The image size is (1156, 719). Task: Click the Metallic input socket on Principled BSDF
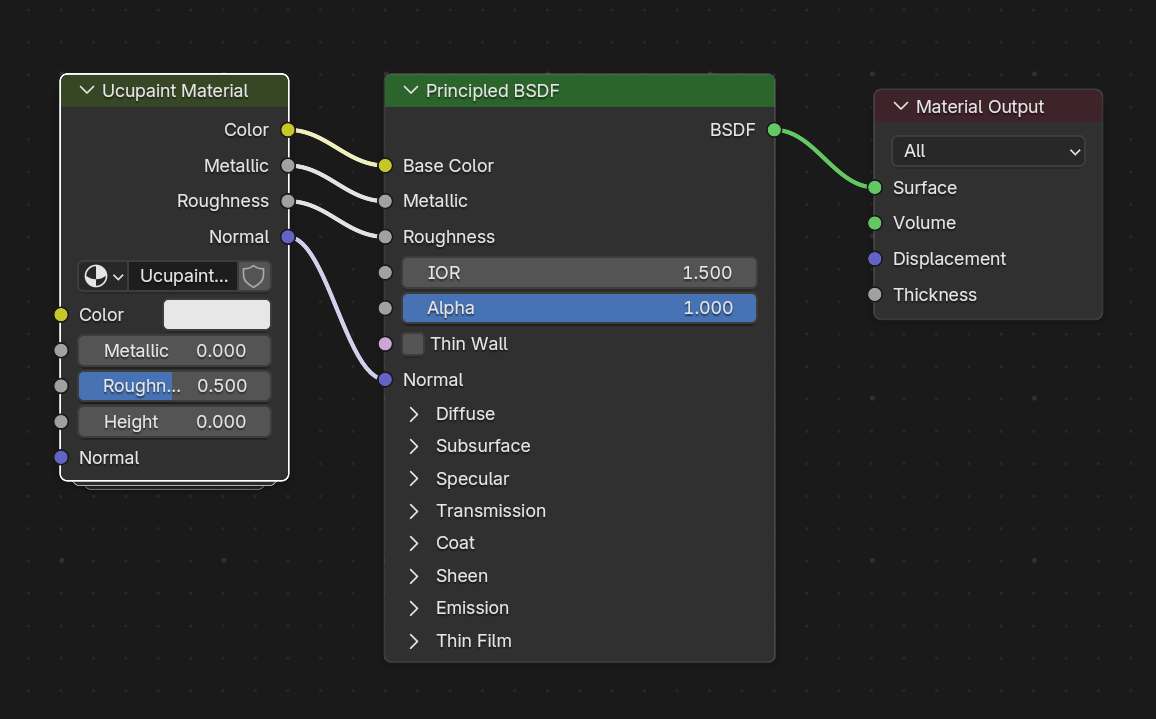click(385, 201)
